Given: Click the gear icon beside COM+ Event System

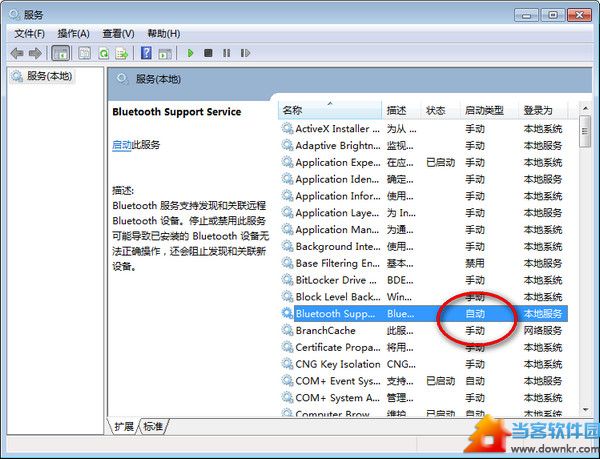Looking at the screenshot, I should [x=287, y=381].
